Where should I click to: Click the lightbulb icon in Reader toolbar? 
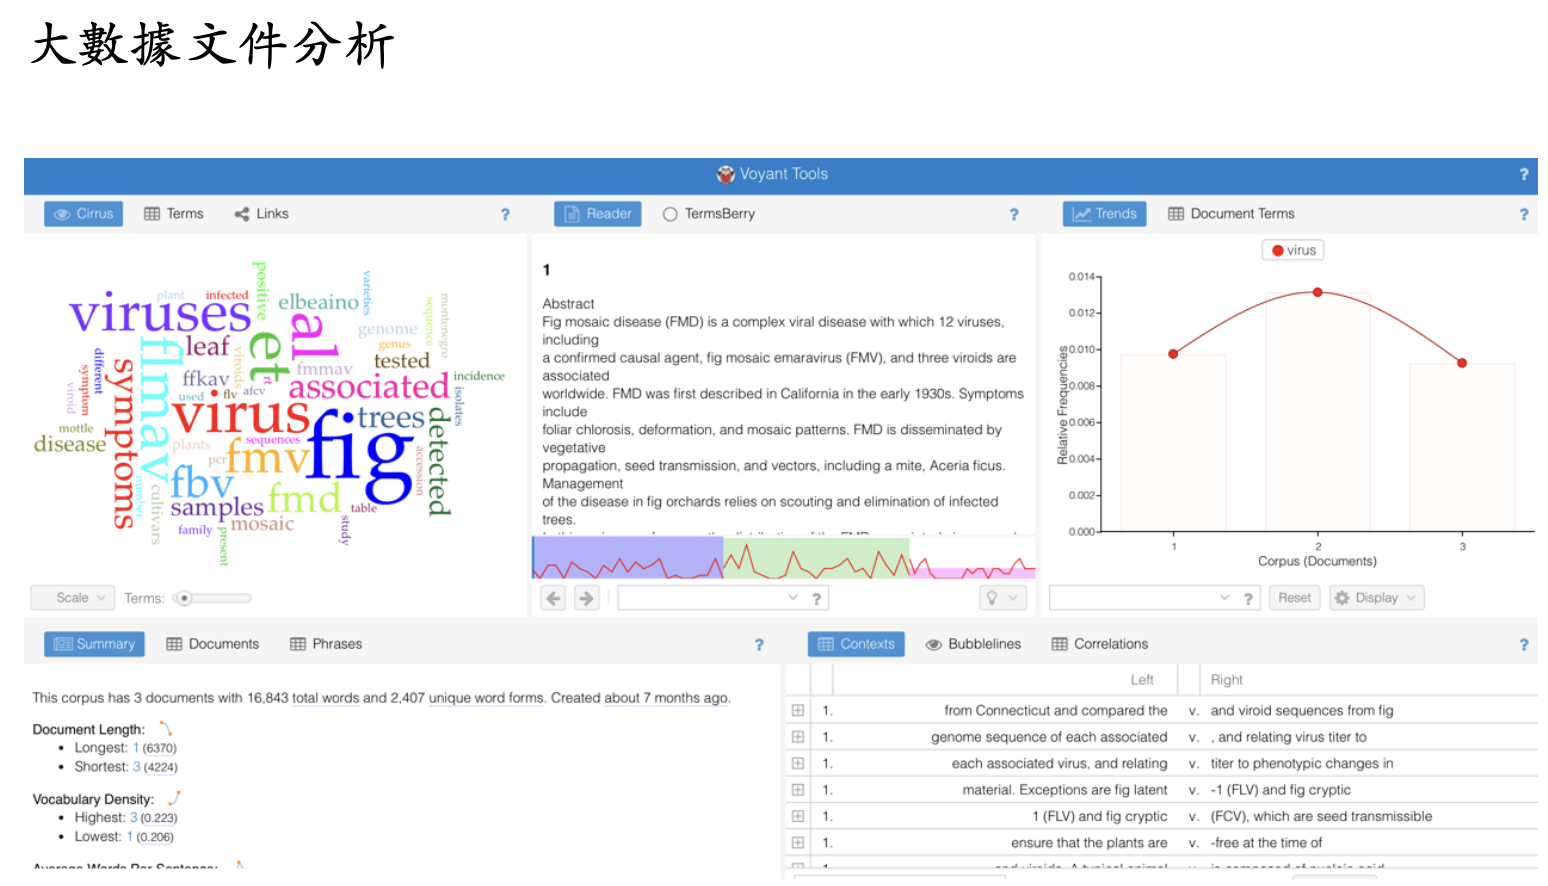click(992, 598)
